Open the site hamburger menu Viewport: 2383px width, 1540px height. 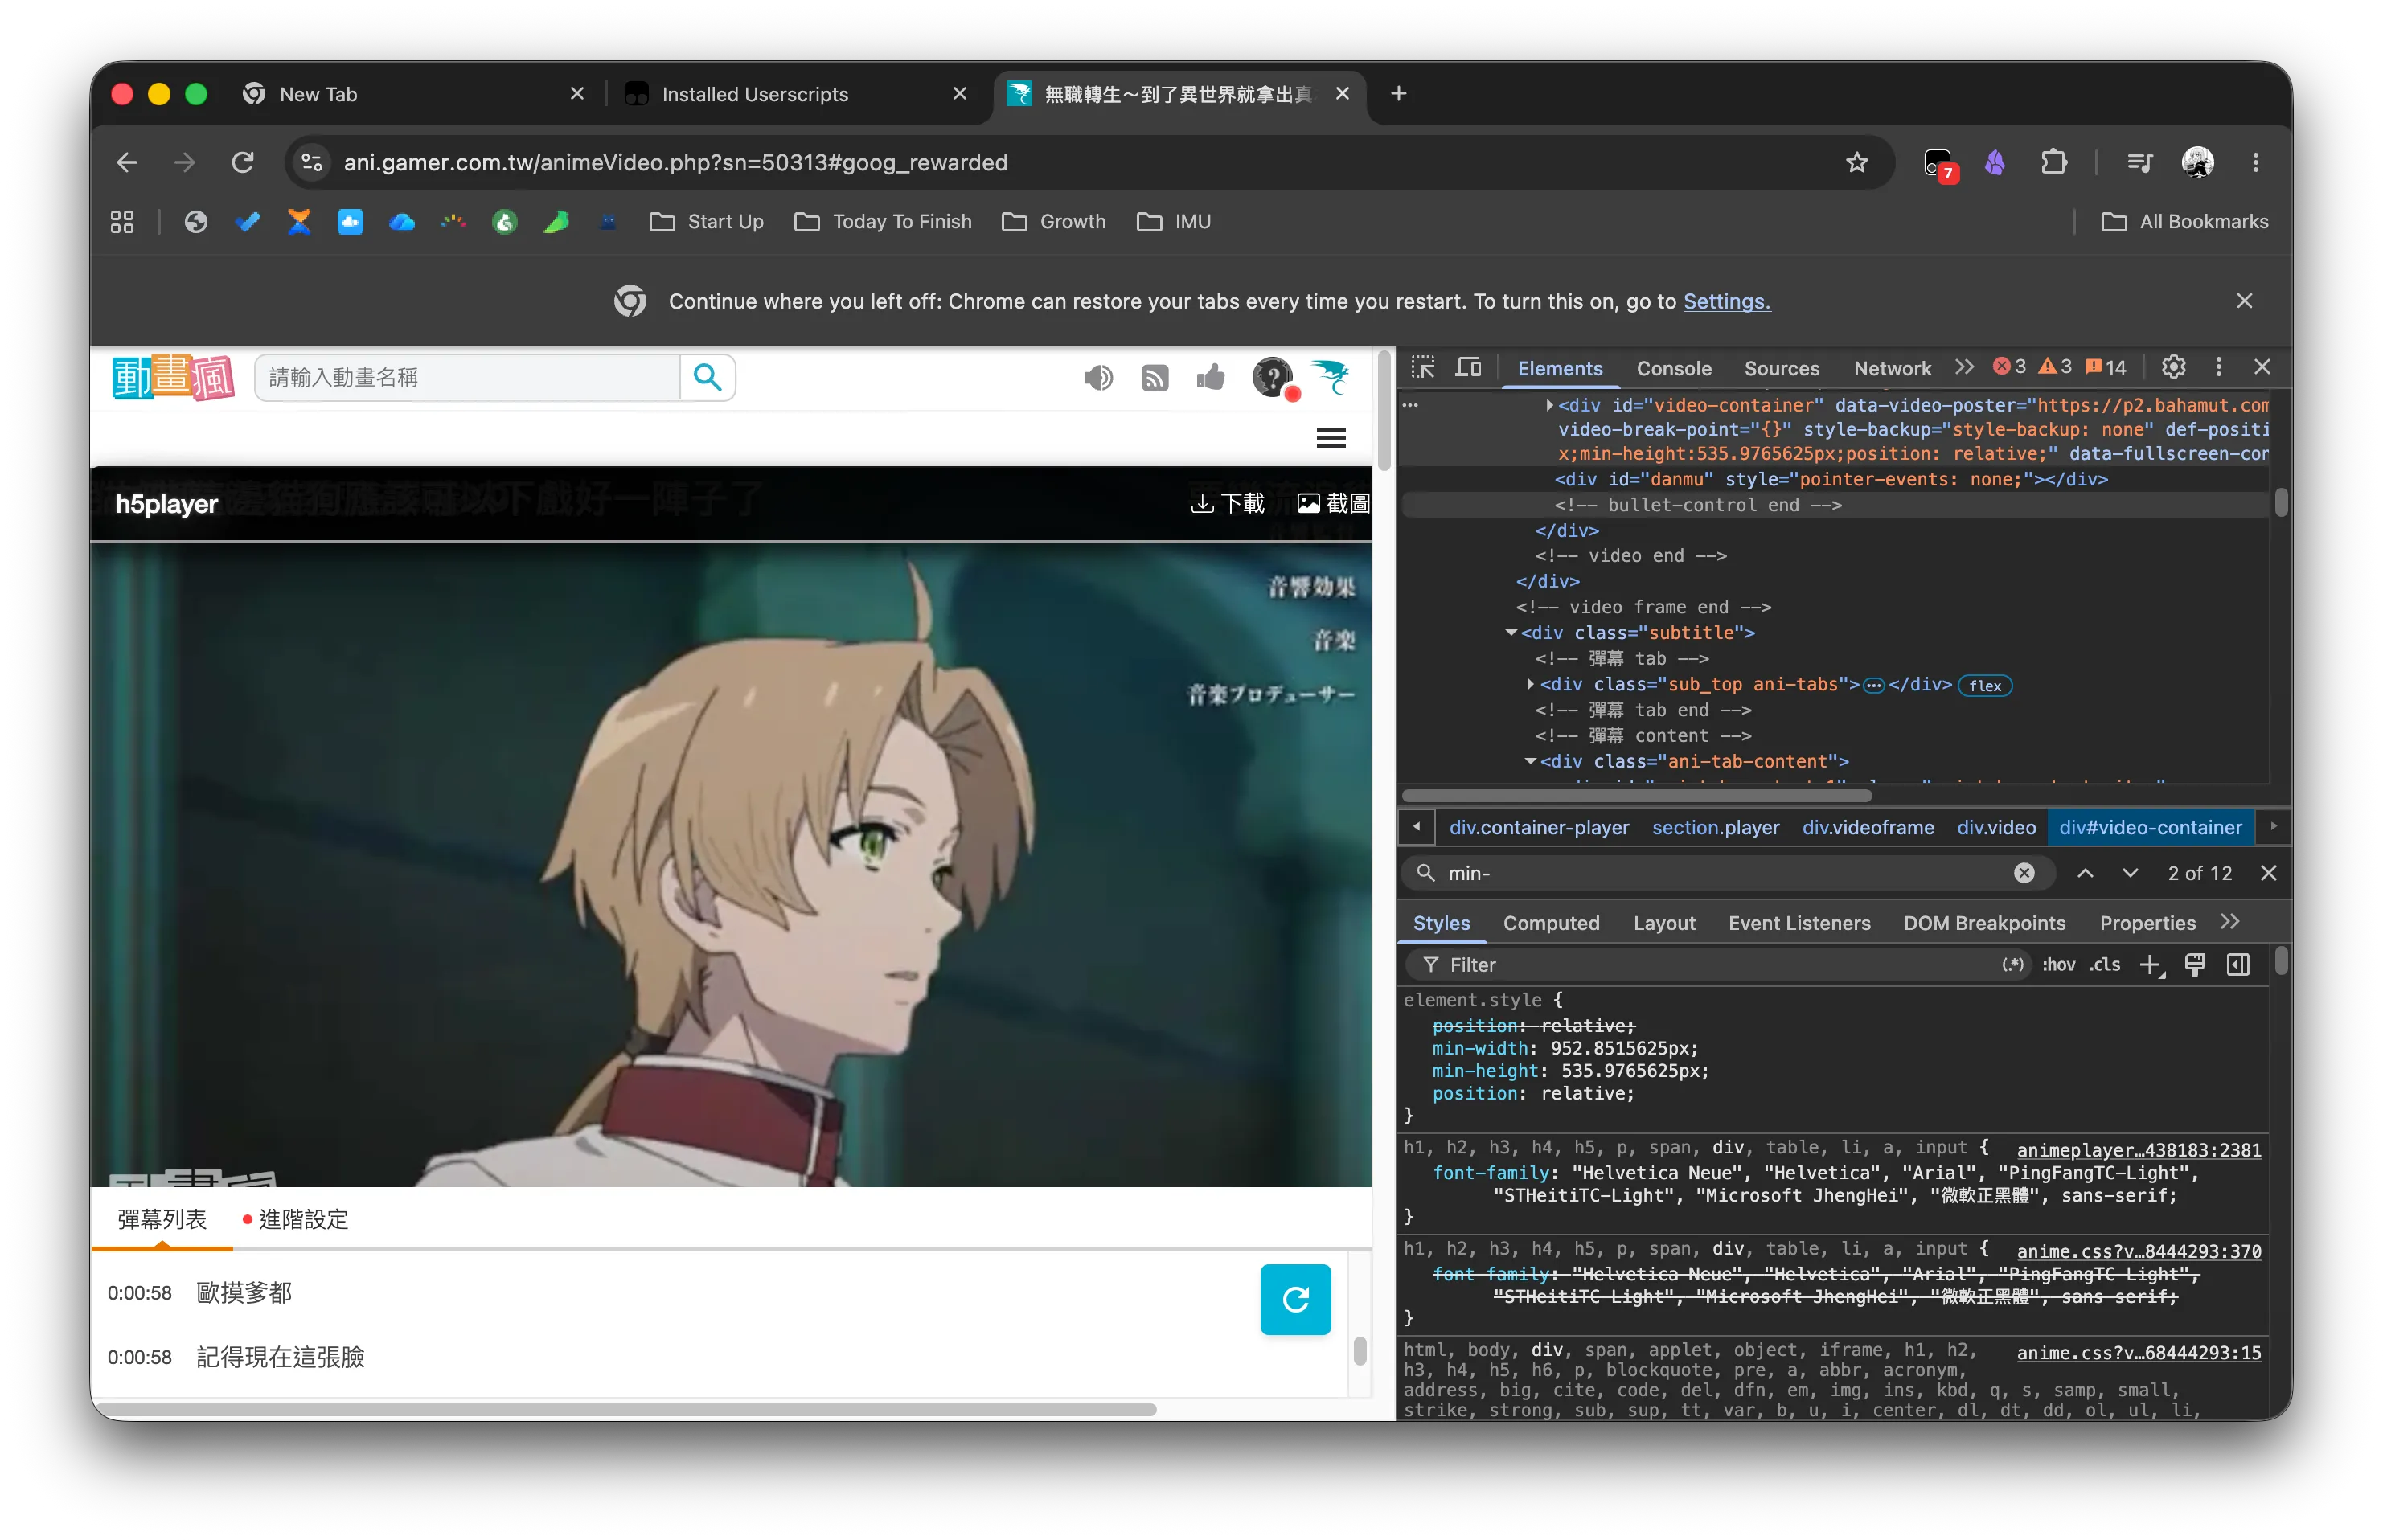point(1331,438)
